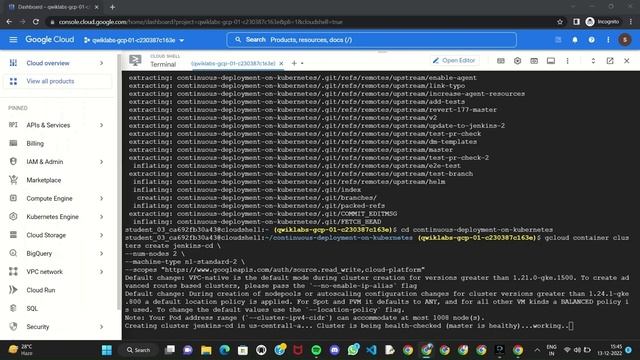Click the Cloud Shell web preview icon

pos(534,61)
